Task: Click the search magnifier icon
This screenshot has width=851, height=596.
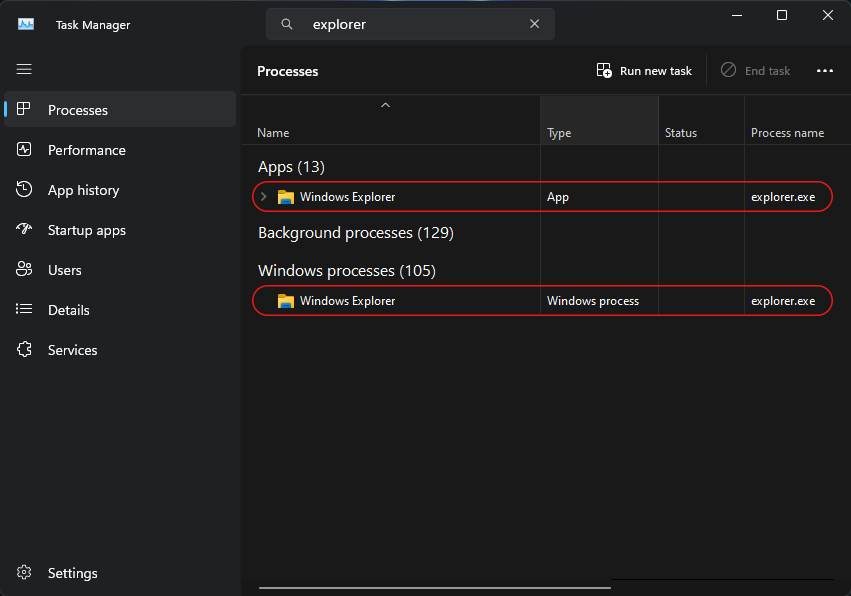Action: click(287, 24)
